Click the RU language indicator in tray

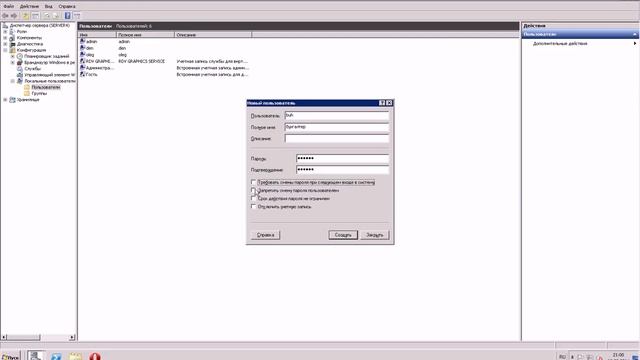click(x=562, y=357)
